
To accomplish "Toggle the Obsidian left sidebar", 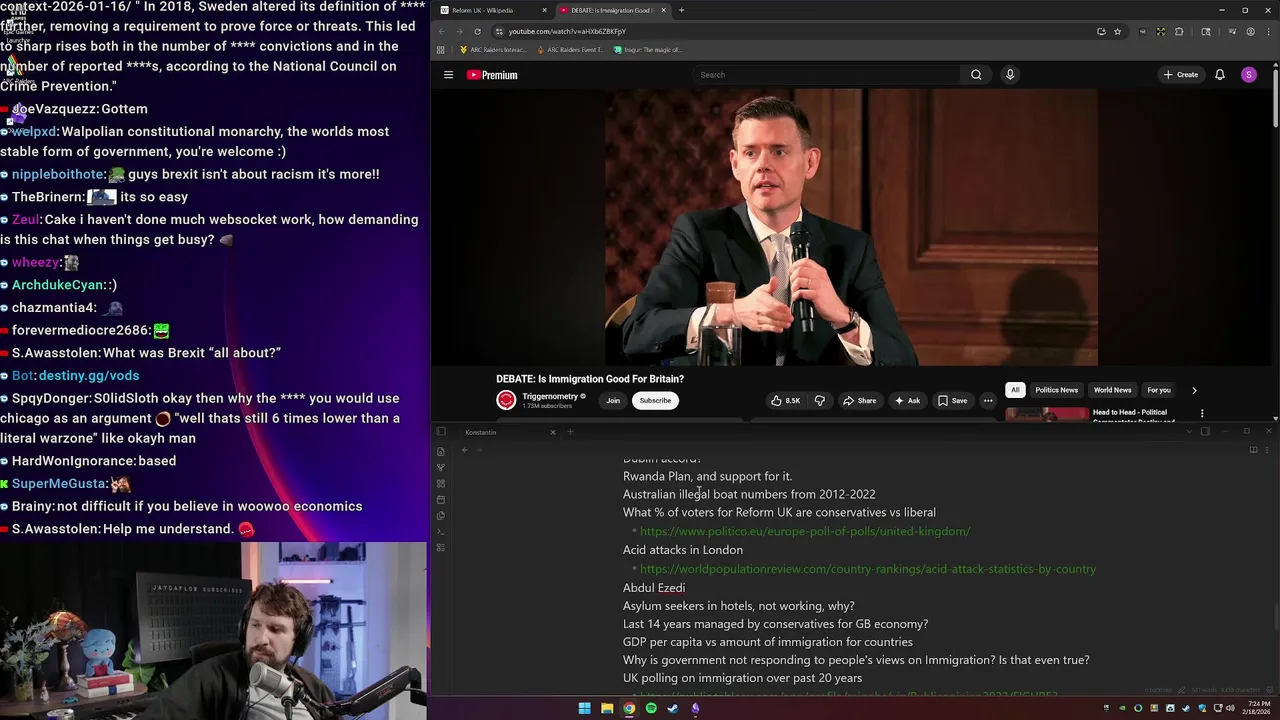I will coord(441,432).
